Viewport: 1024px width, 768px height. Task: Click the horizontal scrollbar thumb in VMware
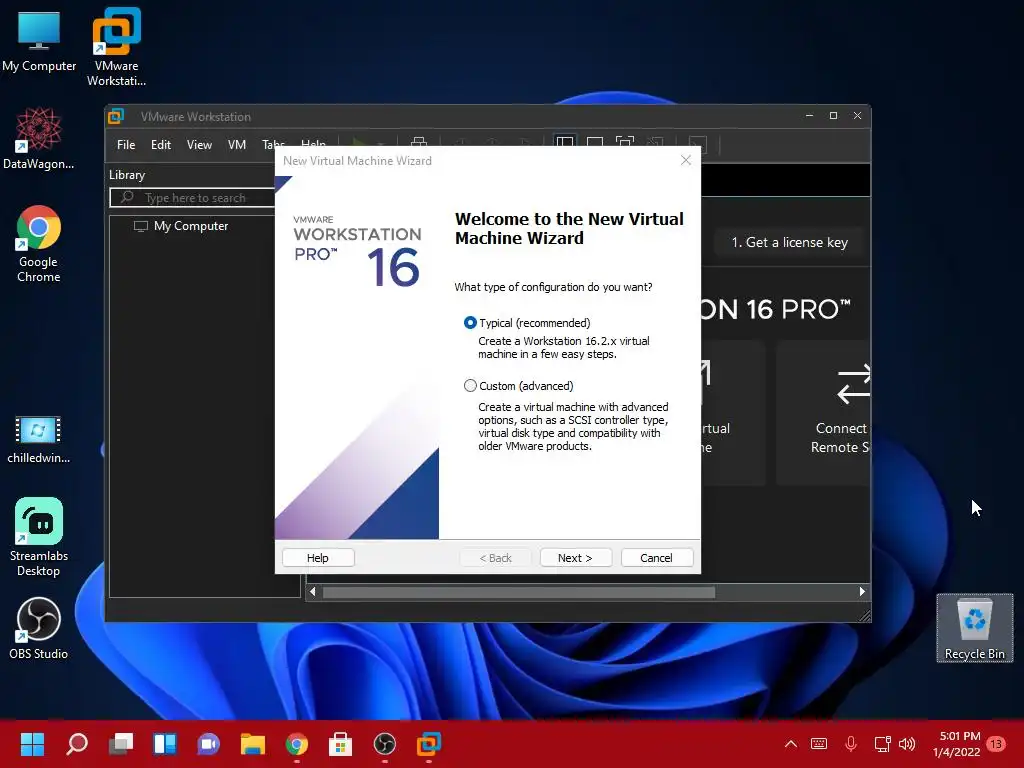[519, 592]
